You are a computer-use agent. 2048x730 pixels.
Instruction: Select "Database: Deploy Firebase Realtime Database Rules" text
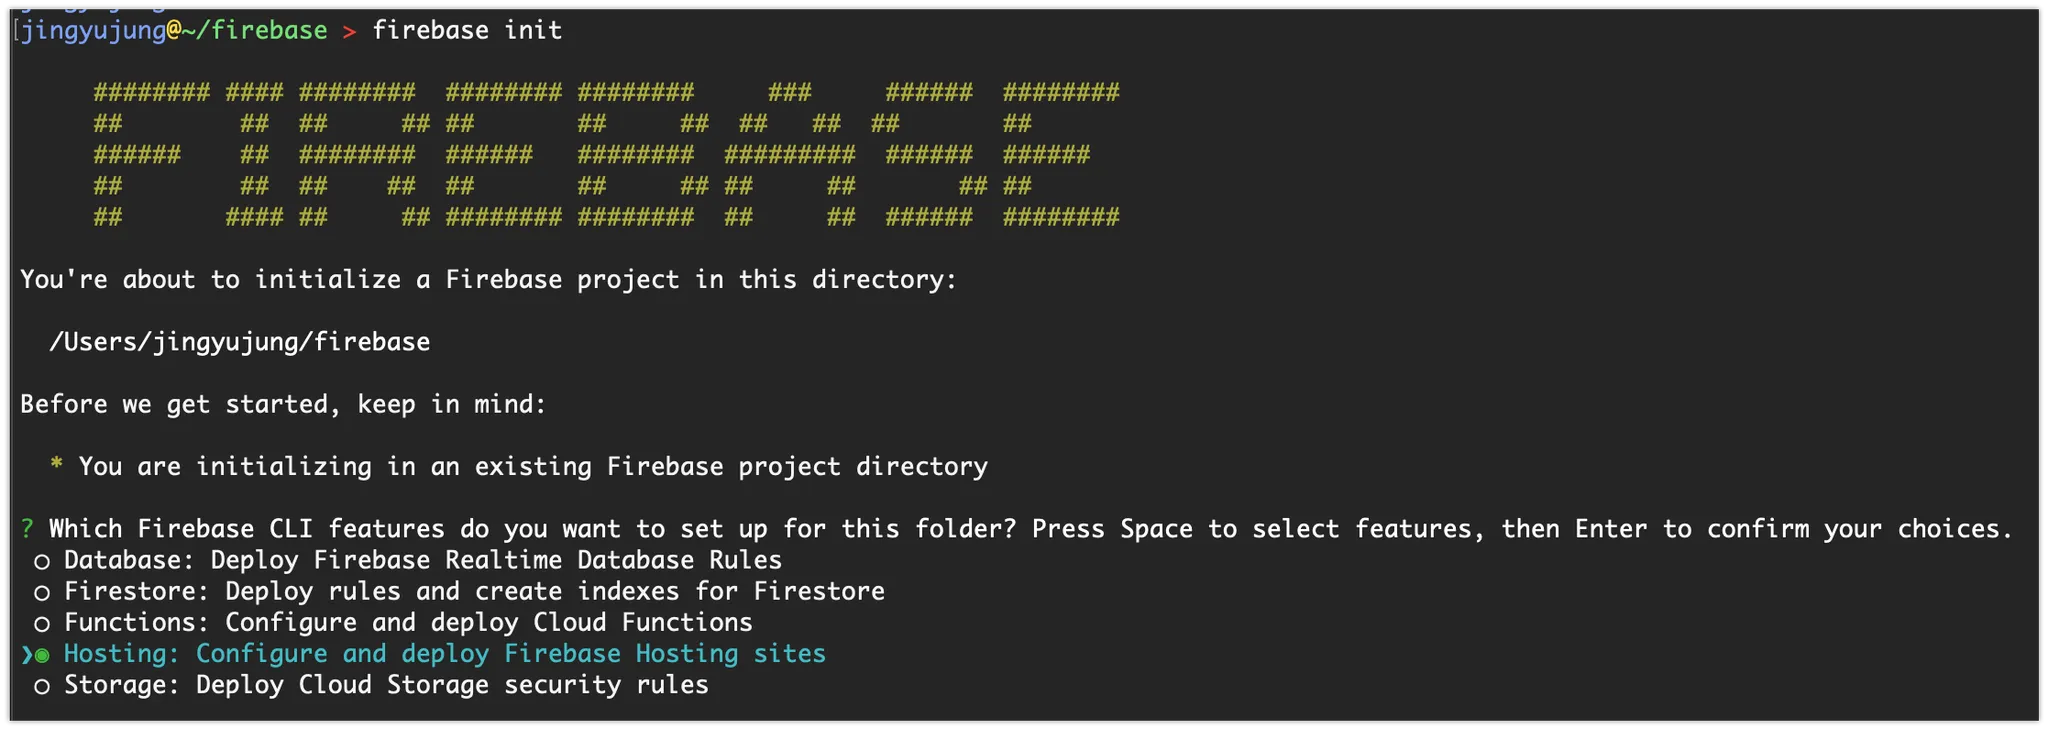click(422, 560)
